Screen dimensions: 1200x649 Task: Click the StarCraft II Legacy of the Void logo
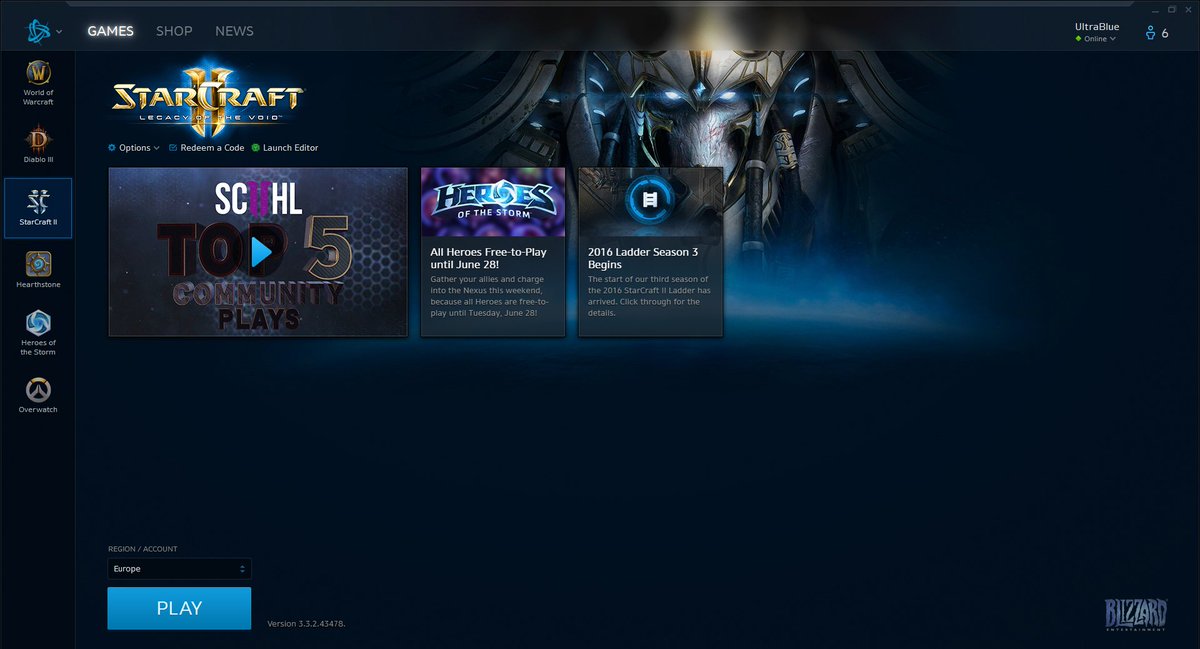[208, 100]
